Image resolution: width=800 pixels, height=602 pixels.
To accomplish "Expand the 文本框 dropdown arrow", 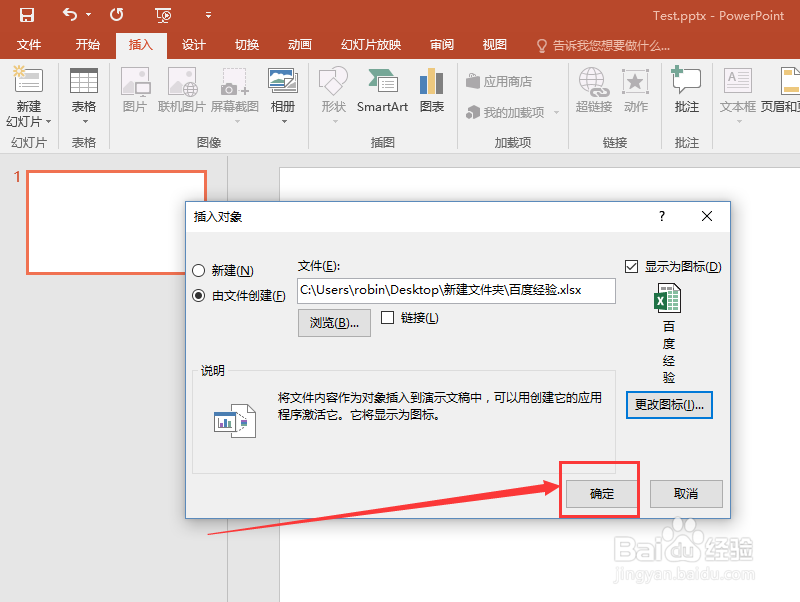I will coord(739,121).
